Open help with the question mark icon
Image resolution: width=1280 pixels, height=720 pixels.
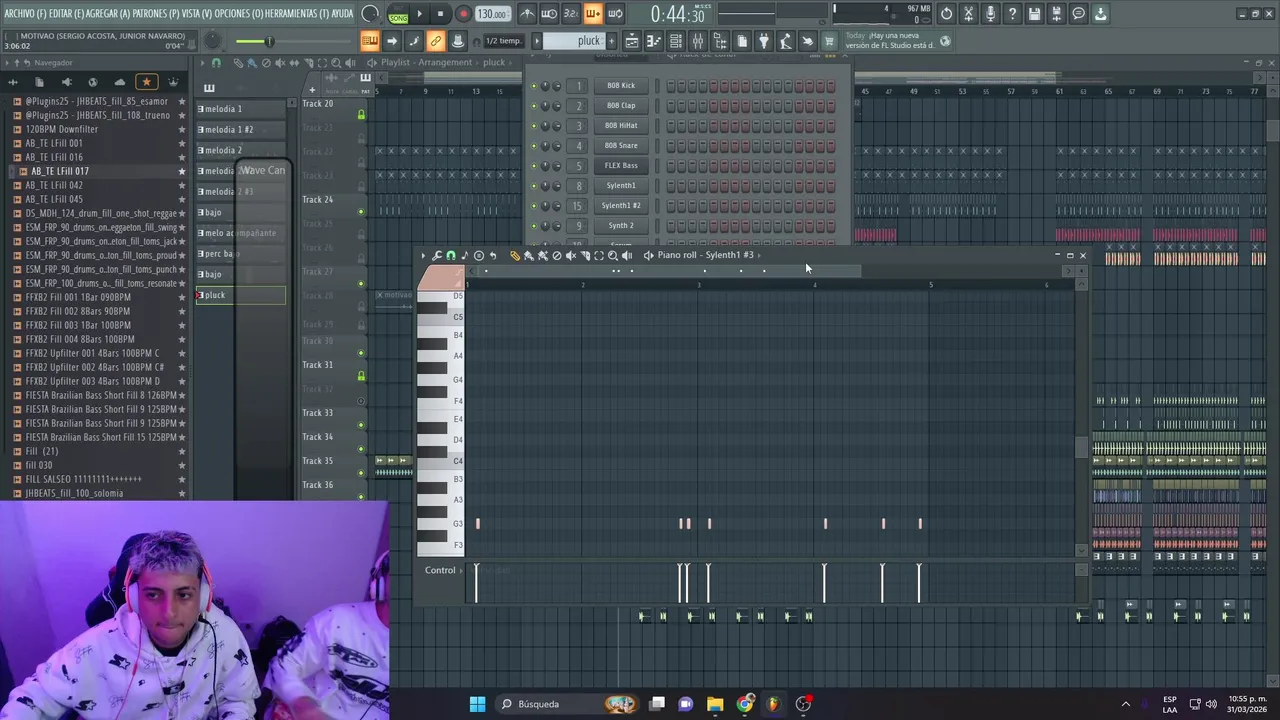(x=1012, y=14)
